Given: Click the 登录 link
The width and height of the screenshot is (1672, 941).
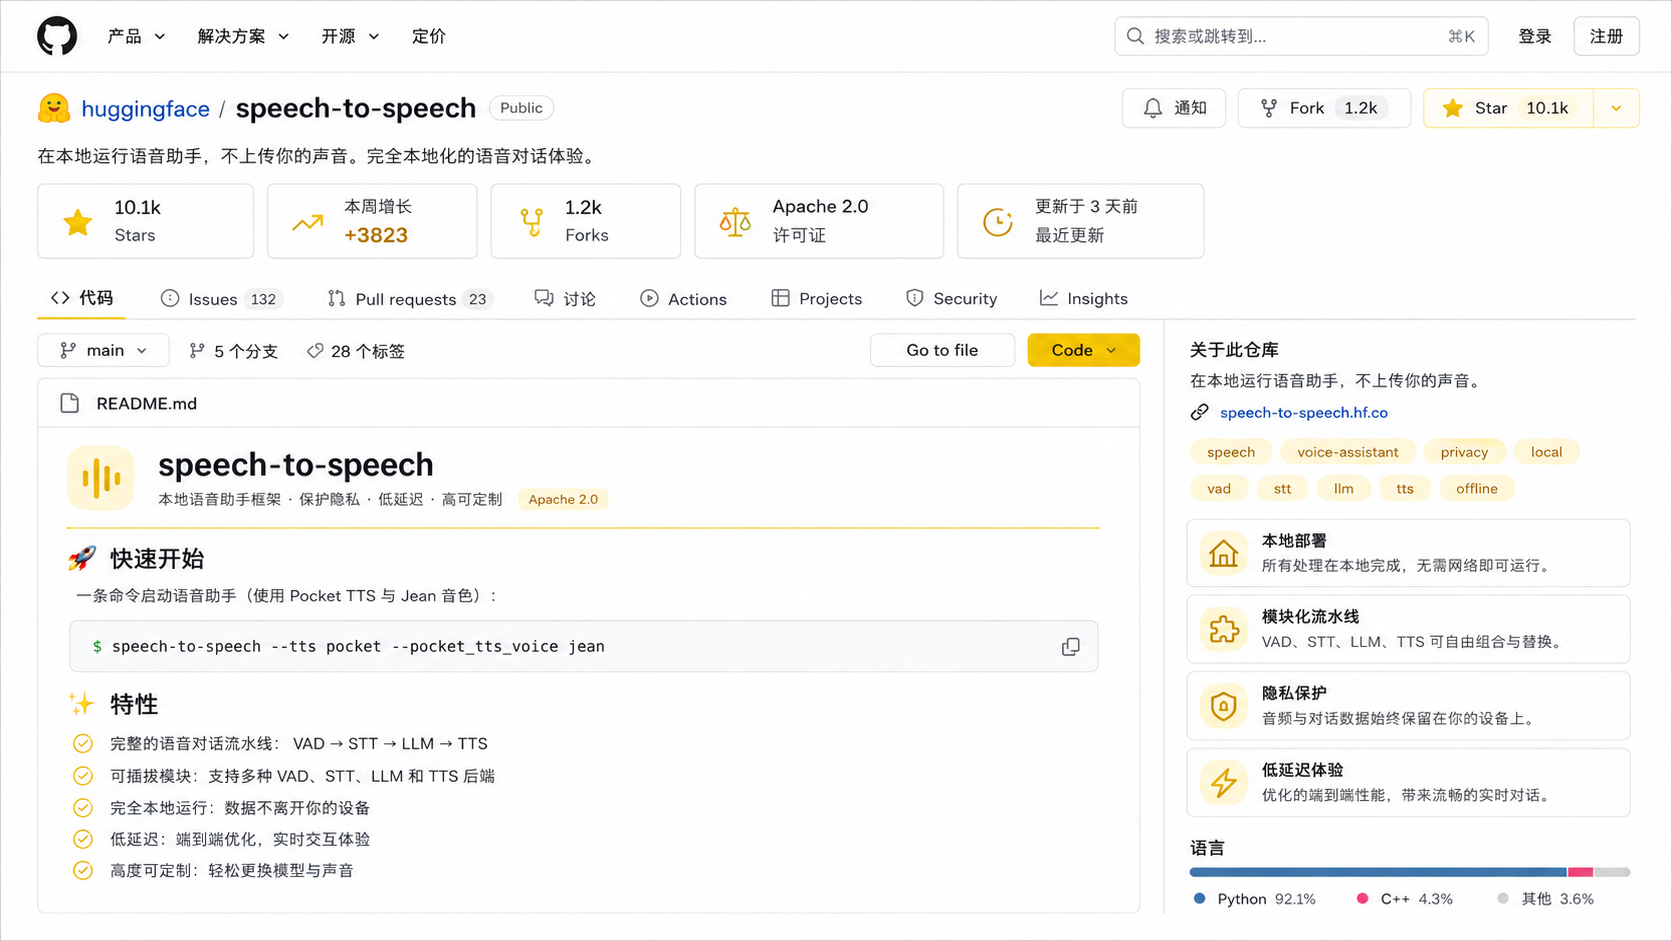Looking at the screenshot, I should coord(1535,36).
